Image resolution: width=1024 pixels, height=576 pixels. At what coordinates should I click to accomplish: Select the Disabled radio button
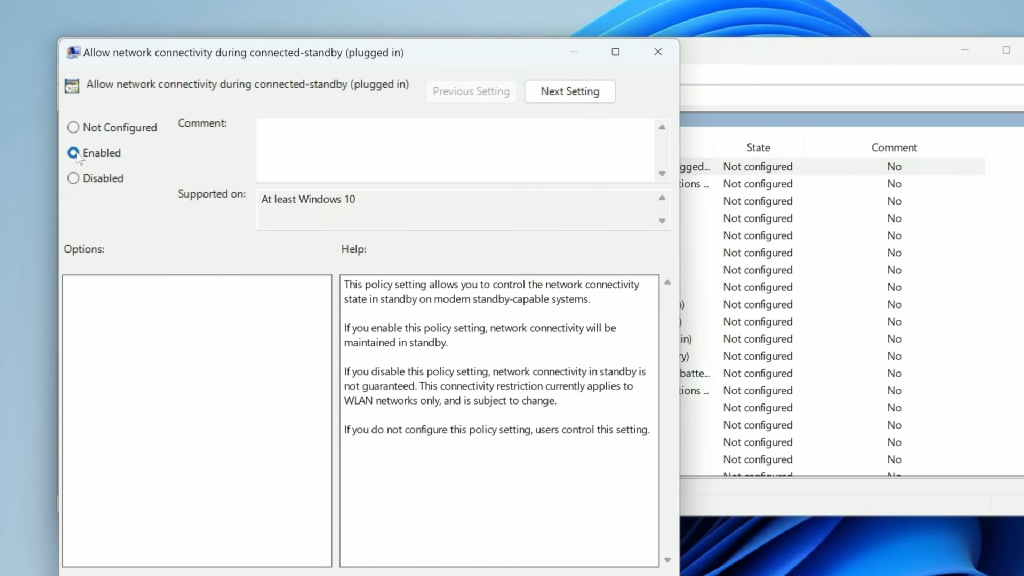[x=72, y=177]
